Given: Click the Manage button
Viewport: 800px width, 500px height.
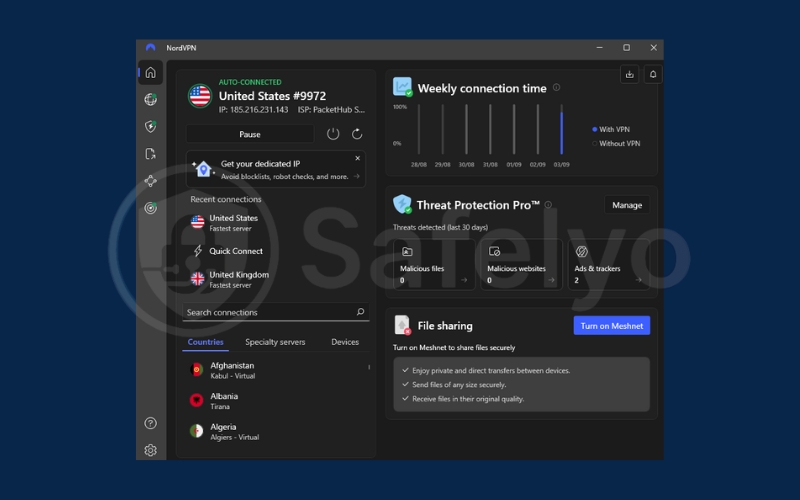Looking at the screenshot, I should (627, 205).
